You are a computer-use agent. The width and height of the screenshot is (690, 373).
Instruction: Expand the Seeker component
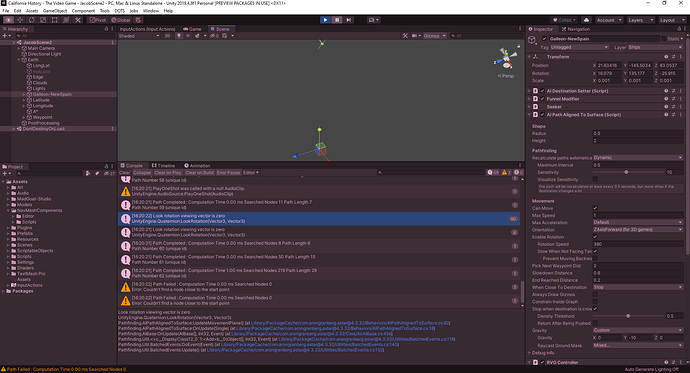pyautogui.click(x=529, y=106)
